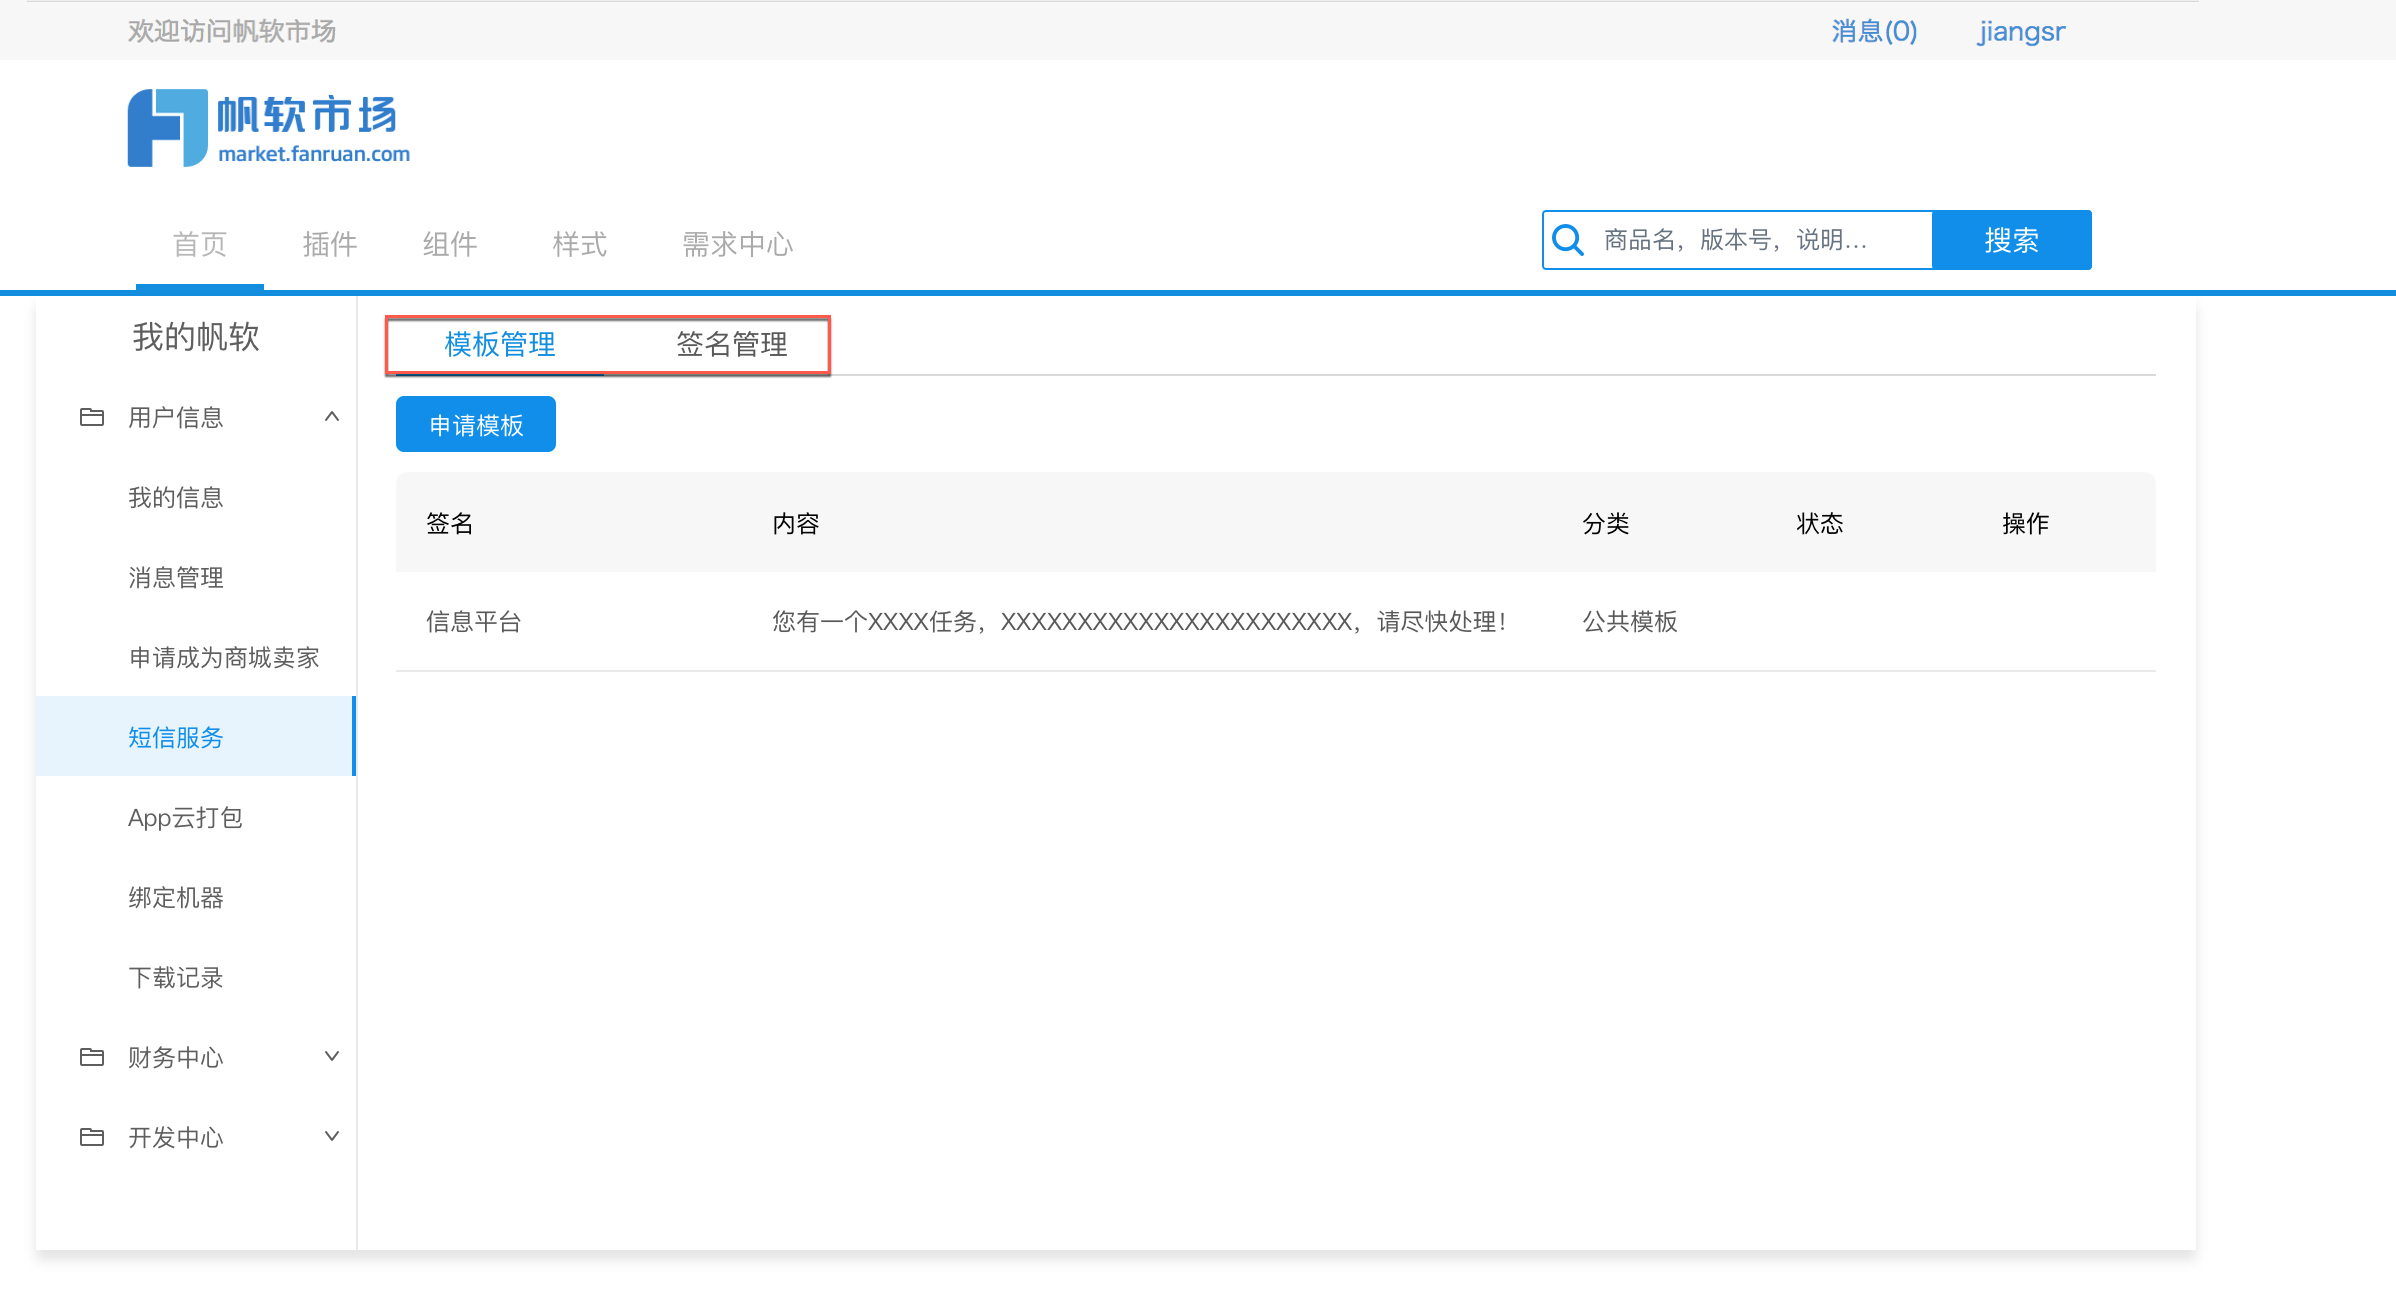
Task: Select 绑定机器 in the sidebar
Action: coord(176,898)
